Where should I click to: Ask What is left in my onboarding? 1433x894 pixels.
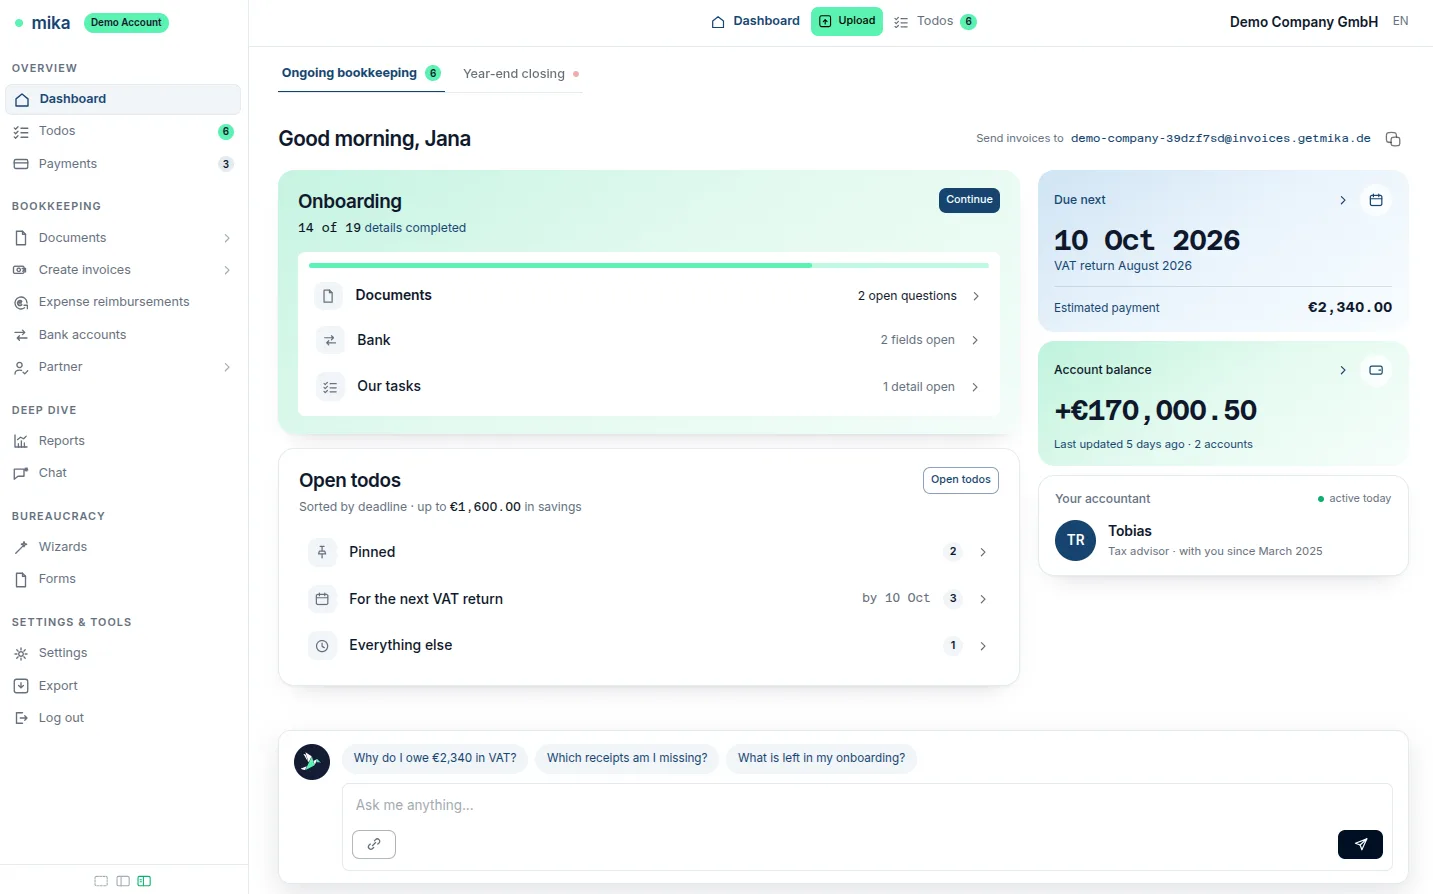[x=821, y=758]
